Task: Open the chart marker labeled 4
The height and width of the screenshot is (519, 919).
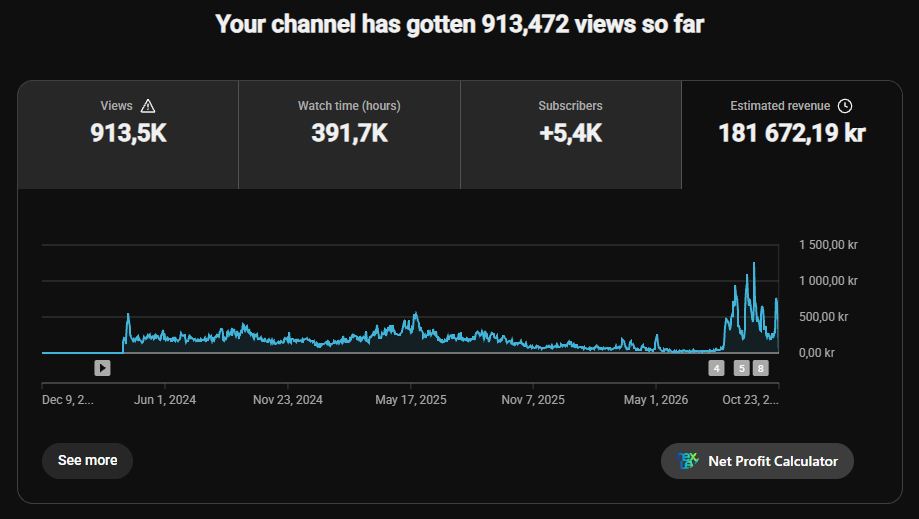Action: pyautogui.click(x=716, y=368)
